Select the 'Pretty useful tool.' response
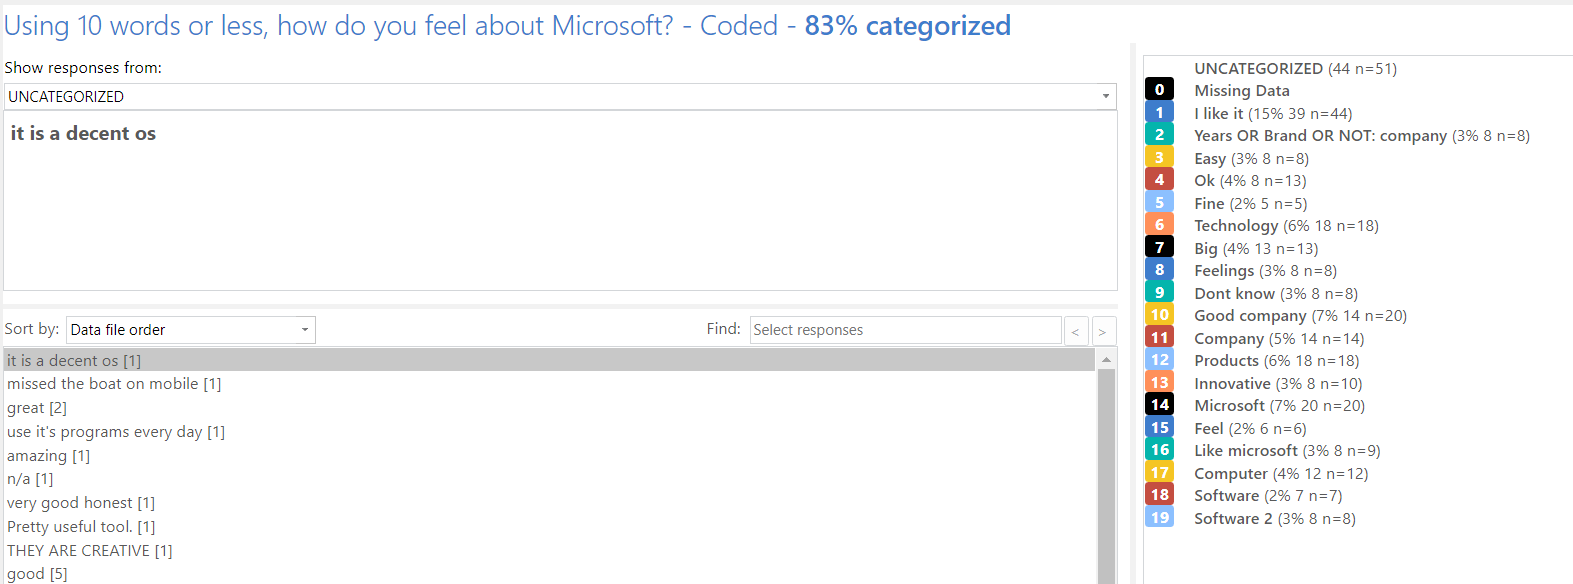The height and width of the screenshot is (584, 1573). click(81, 527)
